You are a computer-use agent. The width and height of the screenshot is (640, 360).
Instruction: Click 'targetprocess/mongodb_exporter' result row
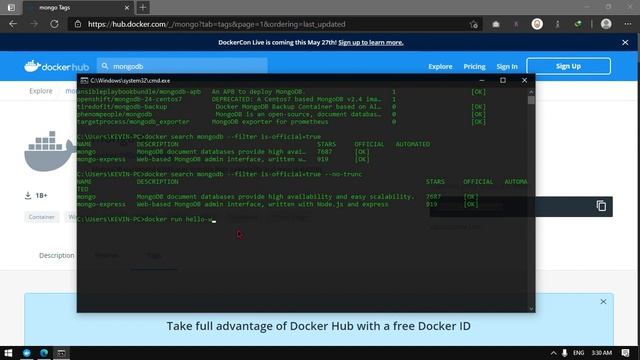282,122
